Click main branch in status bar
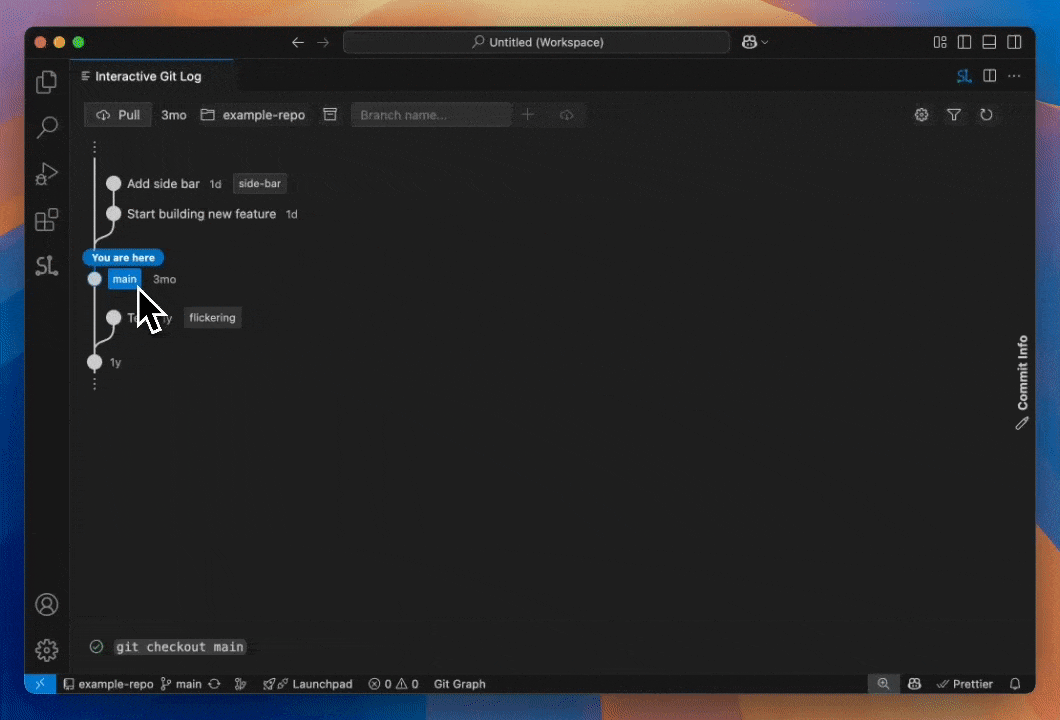Viewport: 1060px width, 720px height. click(182, 683)
